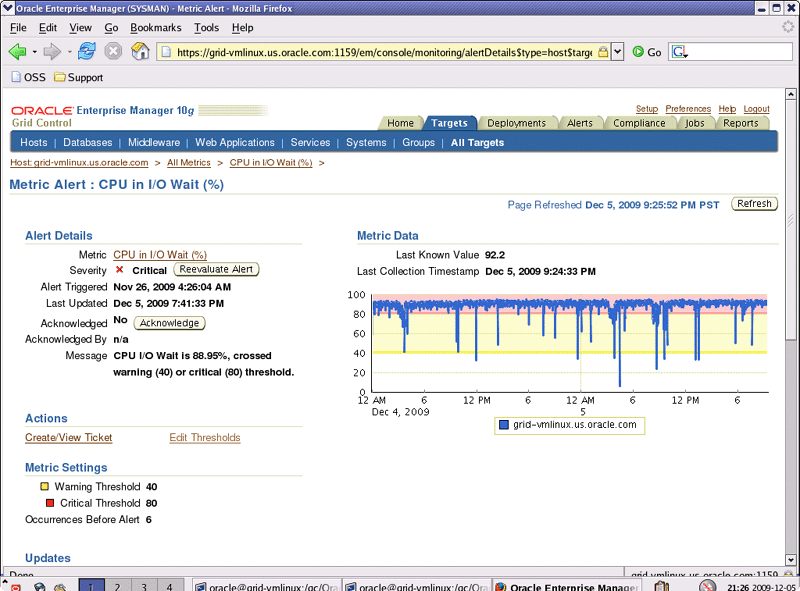Reload the page with the refresh icon
Viewport: 800px width, 591px height.
pyautogui.click(x=87, y=51)
